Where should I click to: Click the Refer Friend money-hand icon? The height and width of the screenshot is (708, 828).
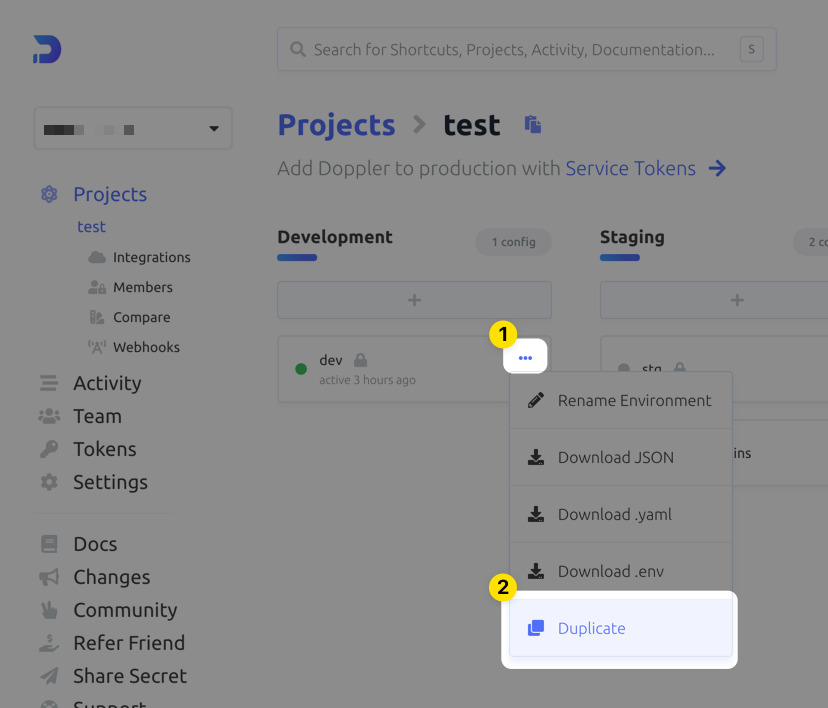coord(49,643)
